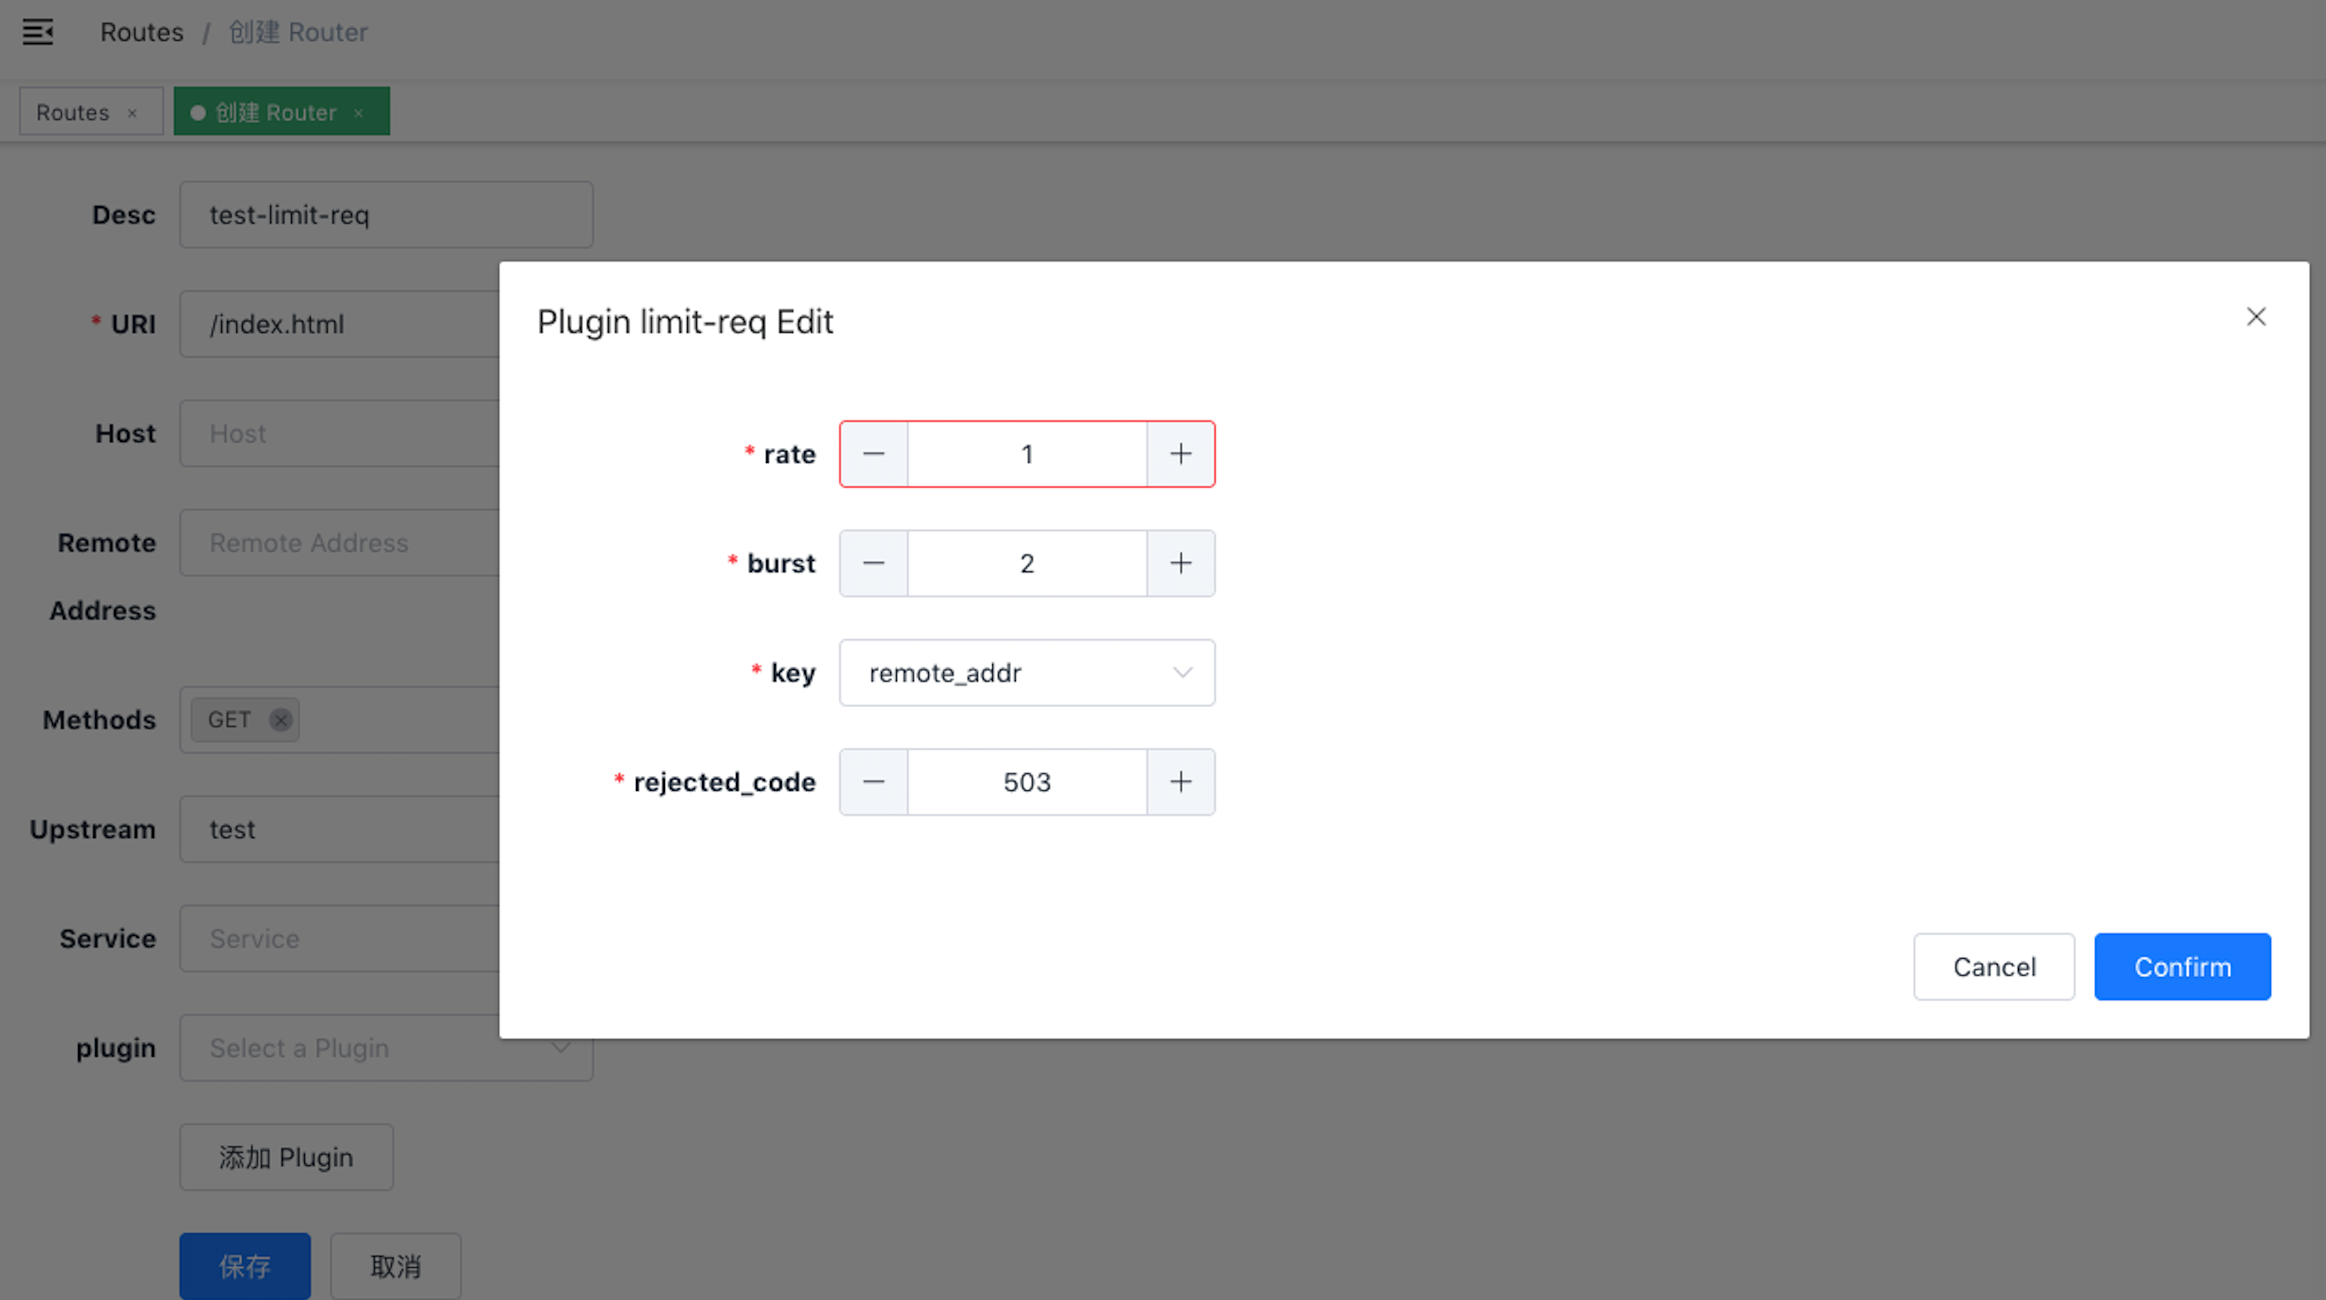Screen dimensions: 2326x1300
Task: Click the 添加 Plugin button
Action: (286, 1157)
